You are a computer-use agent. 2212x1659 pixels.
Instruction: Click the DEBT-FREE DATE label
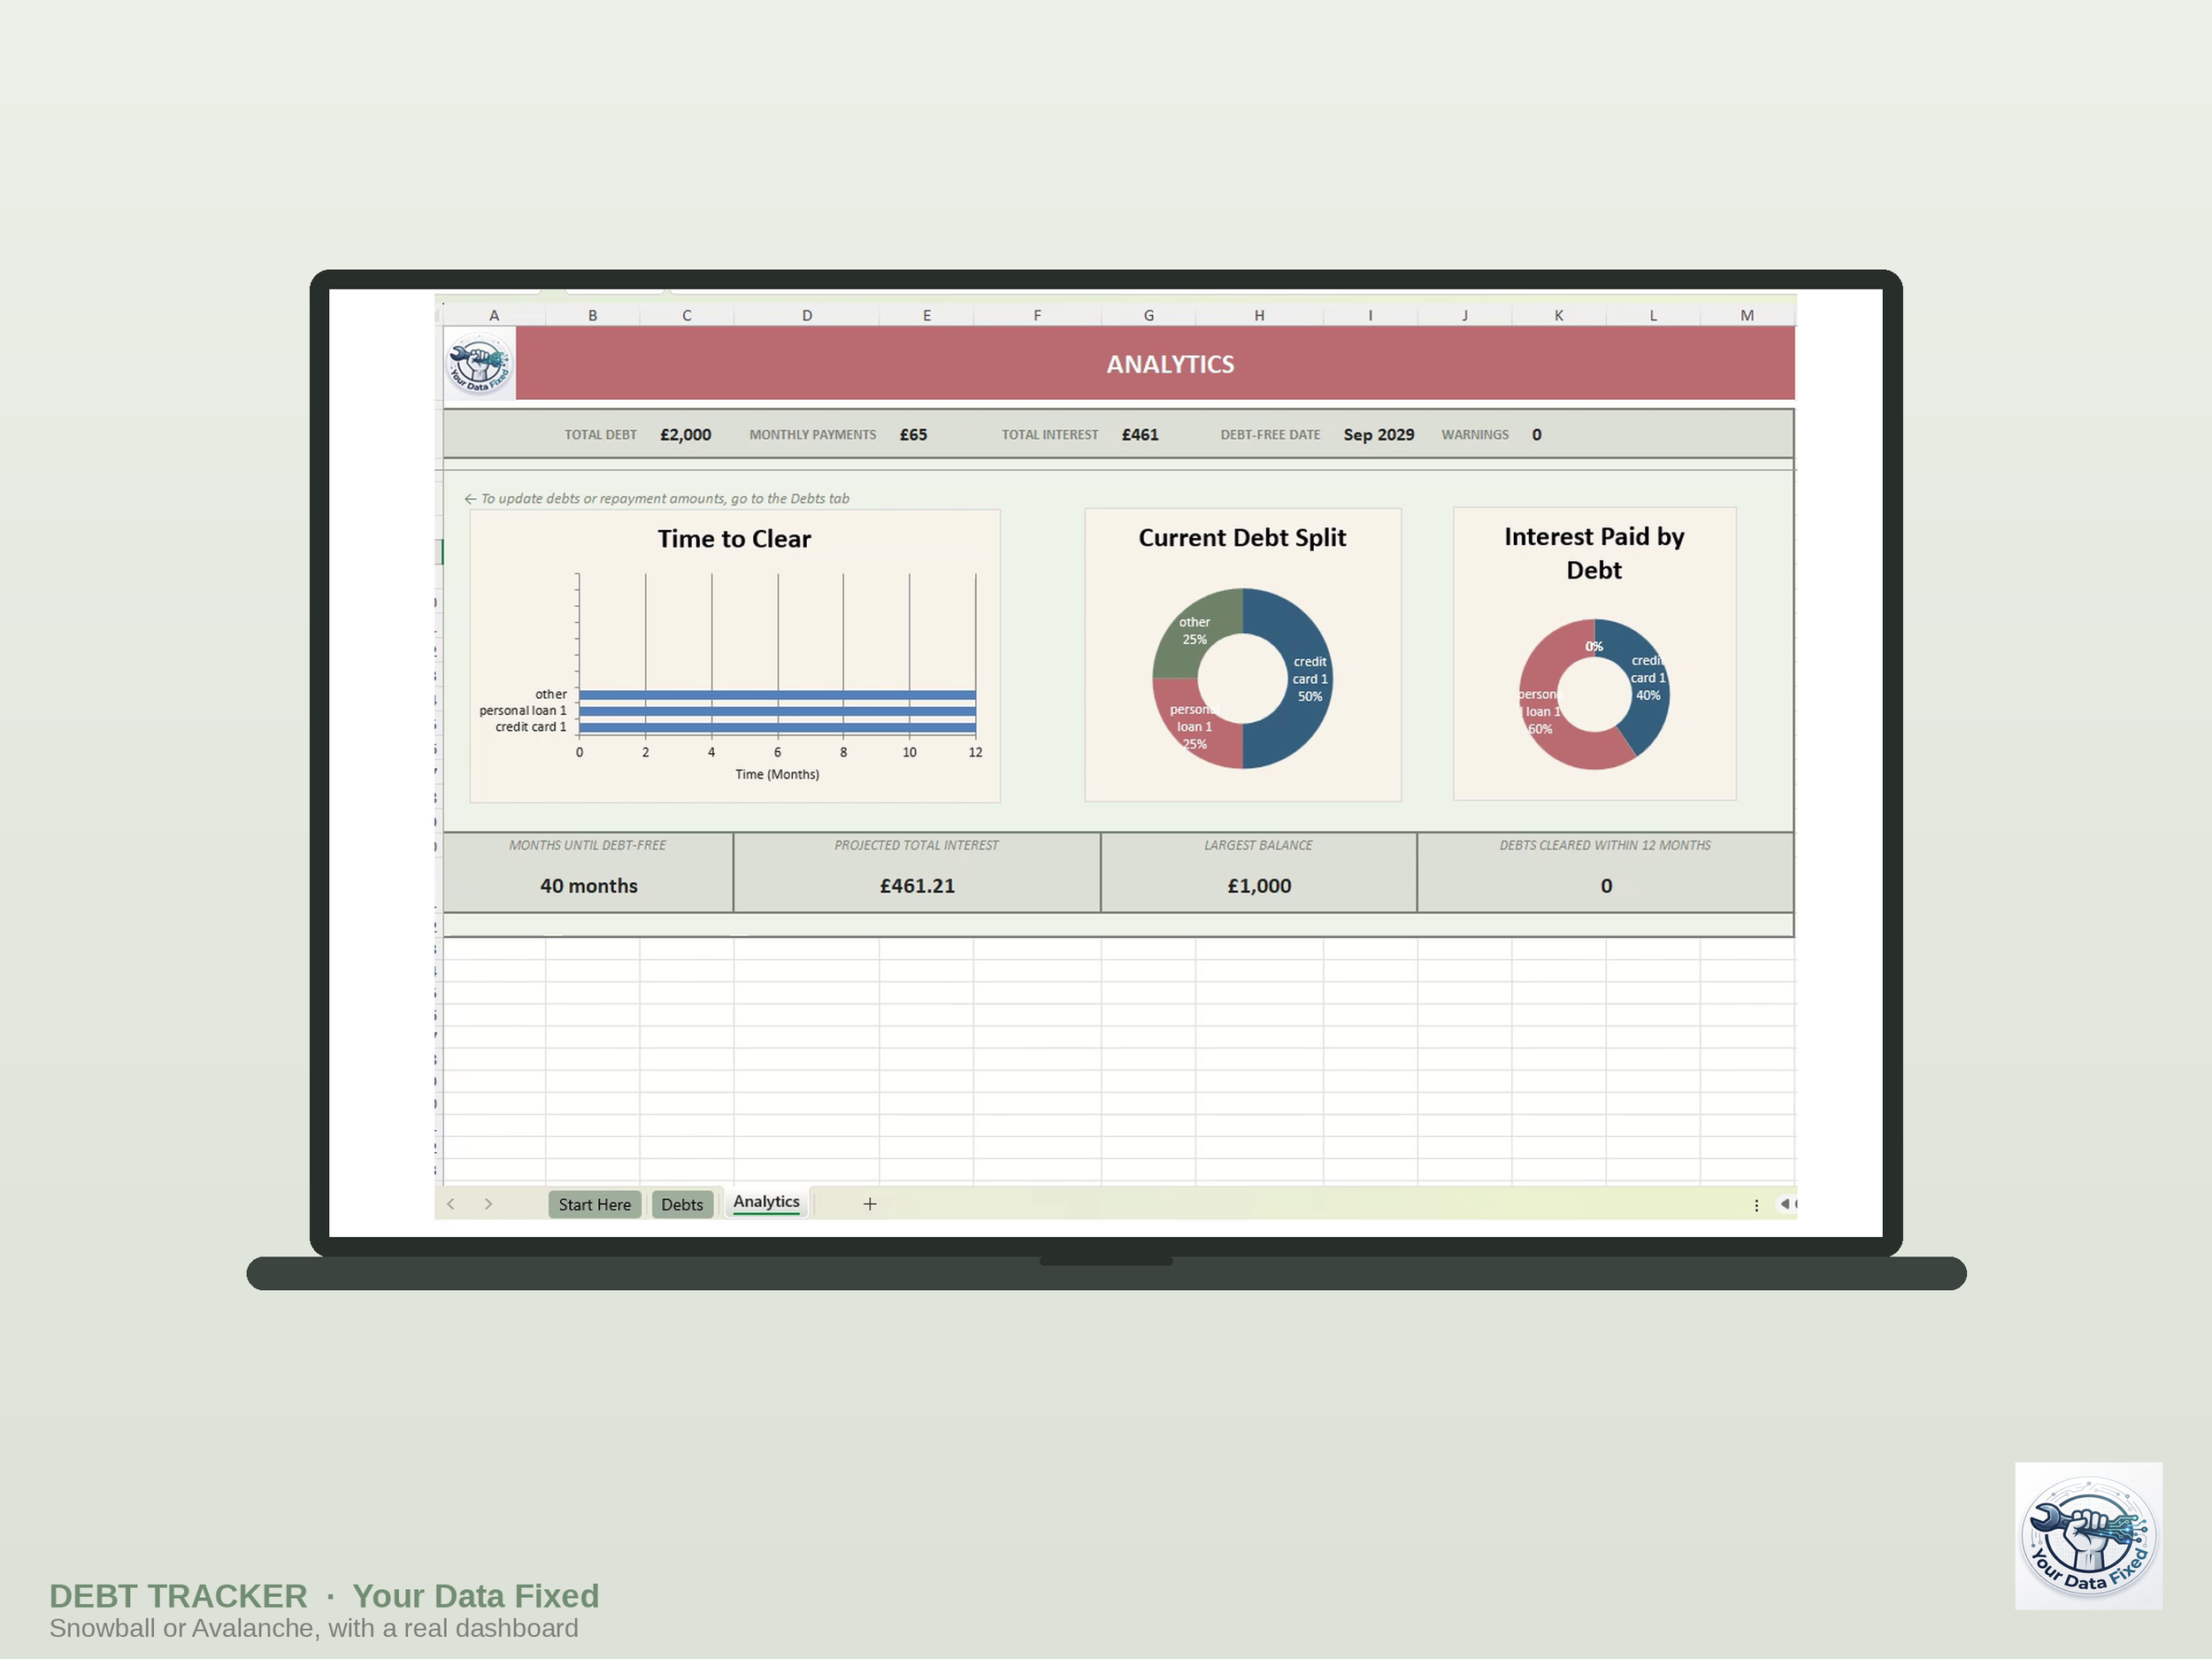click(x=1270, y=435)
